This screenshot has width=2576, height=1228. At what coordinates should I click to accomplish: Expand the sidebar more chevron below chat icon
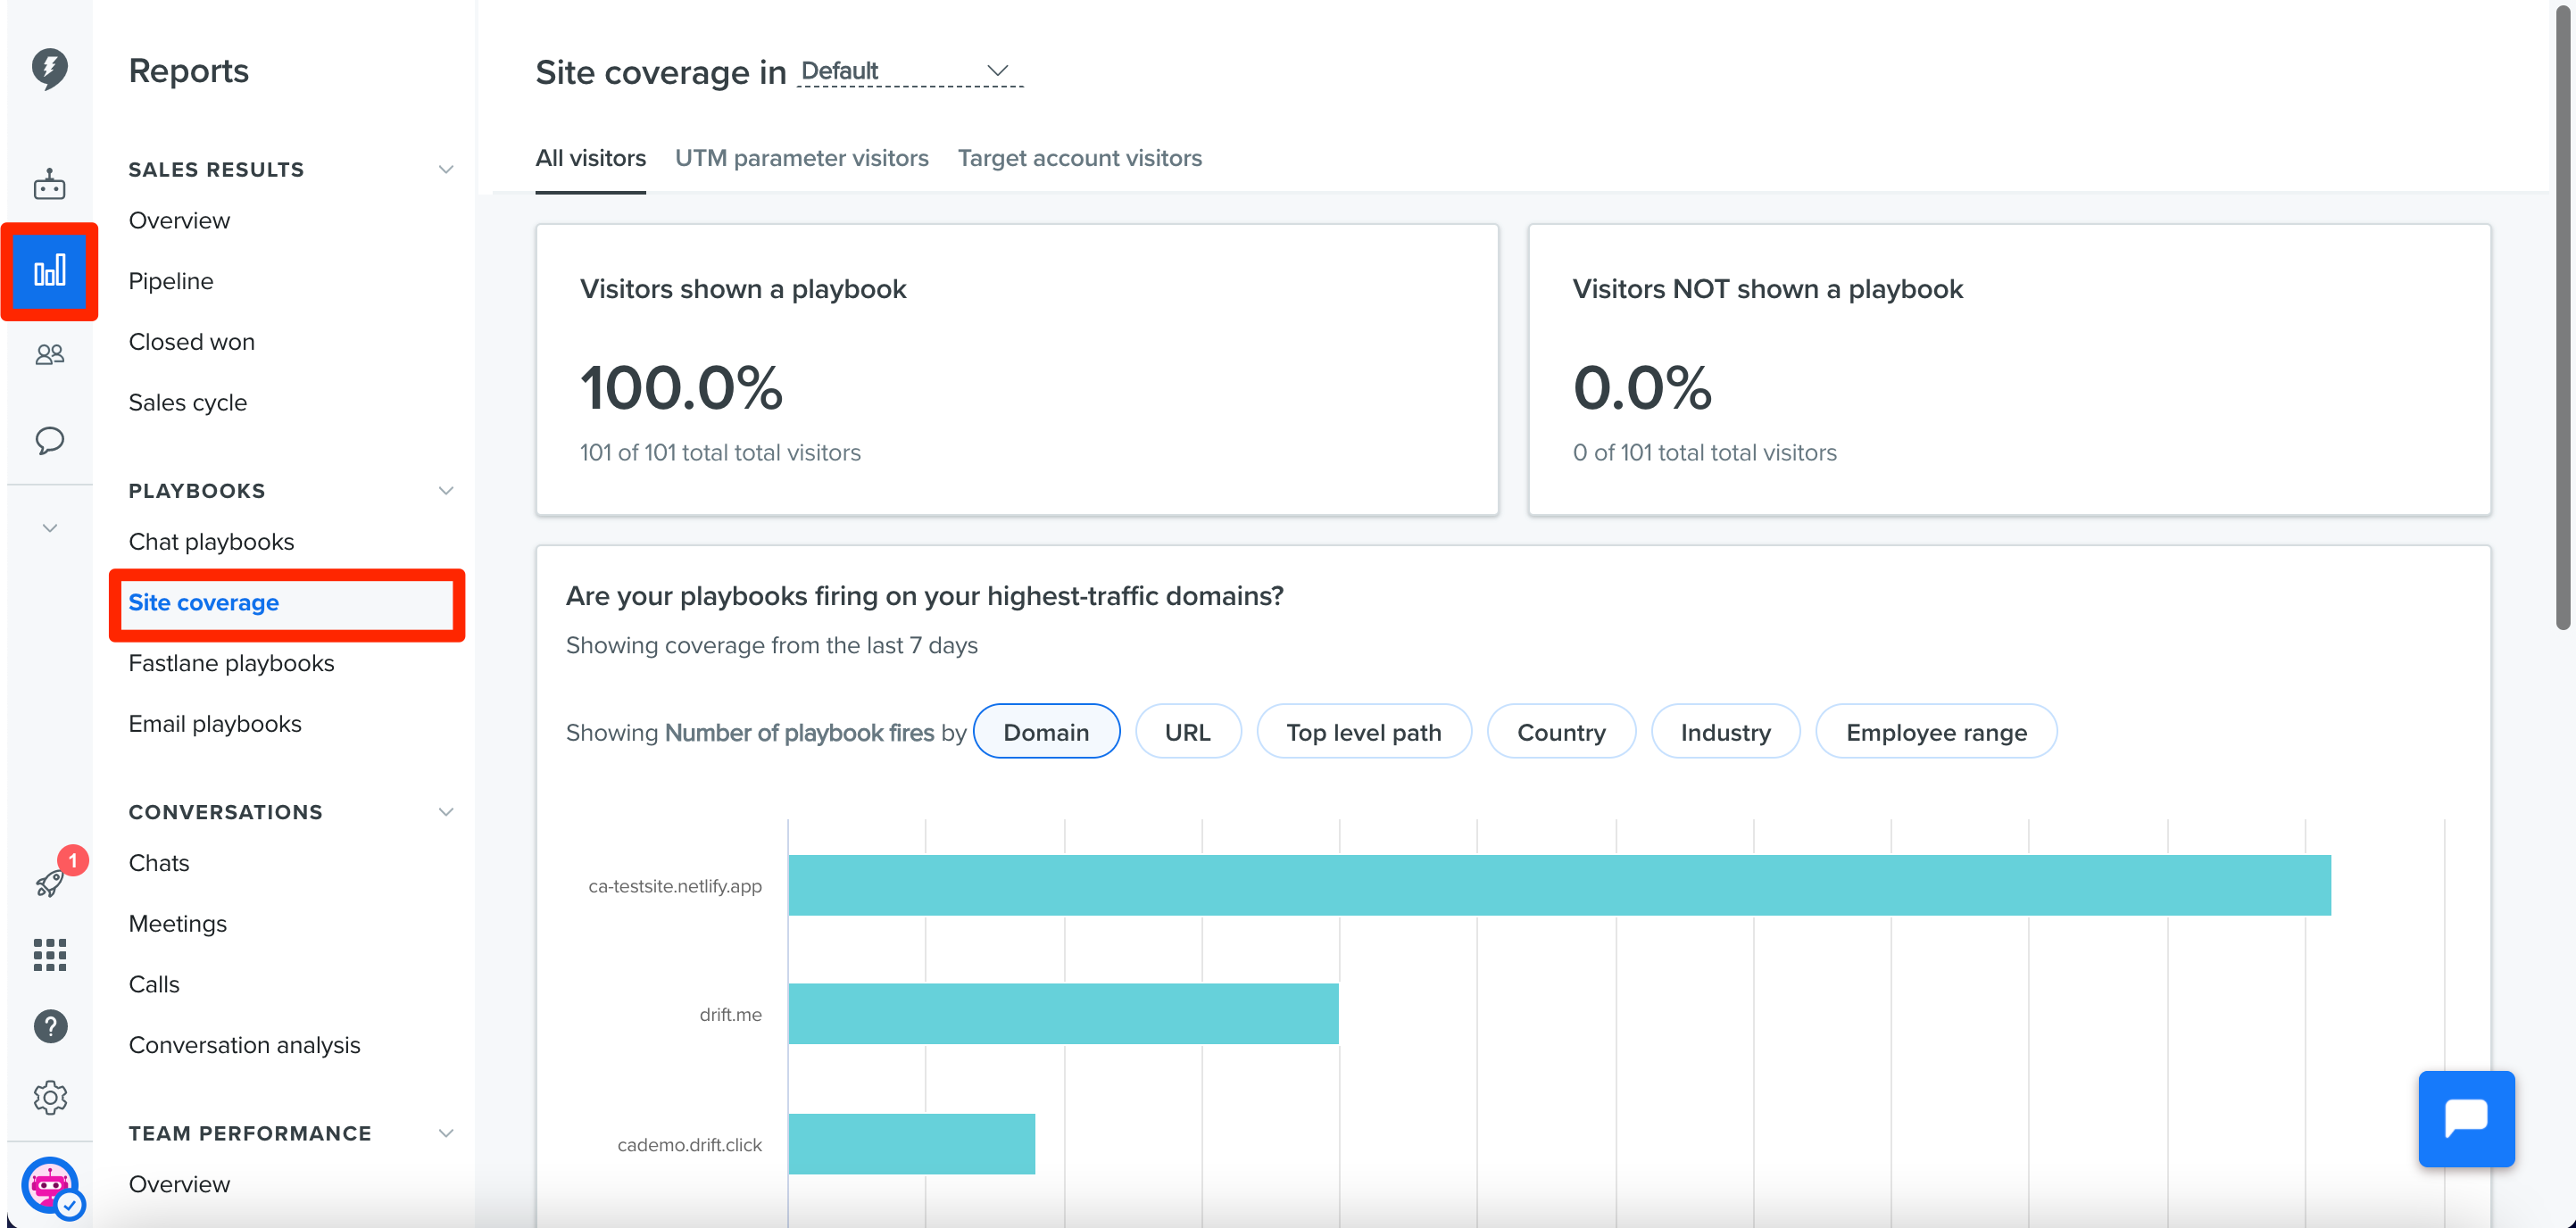click(x=49, y=527)
